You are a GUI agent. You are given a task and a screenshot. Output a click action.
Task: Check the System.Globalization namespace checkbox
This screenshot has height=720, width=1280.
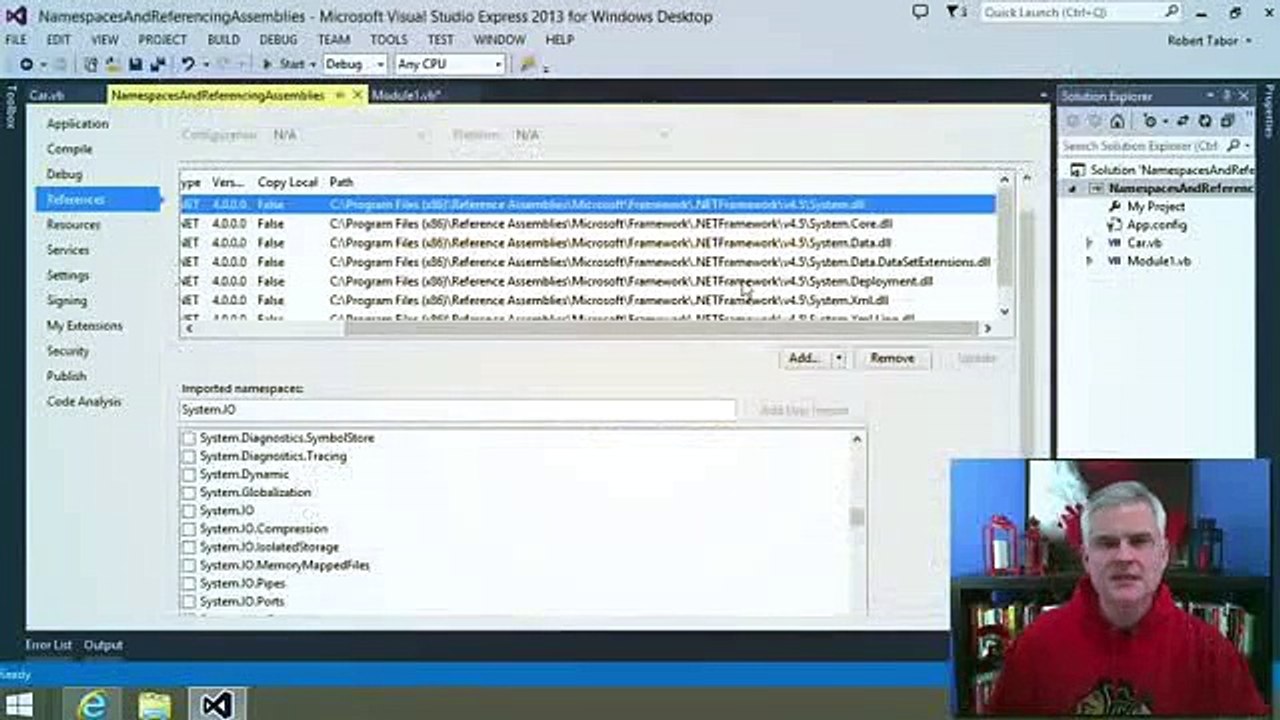[188, 492]
